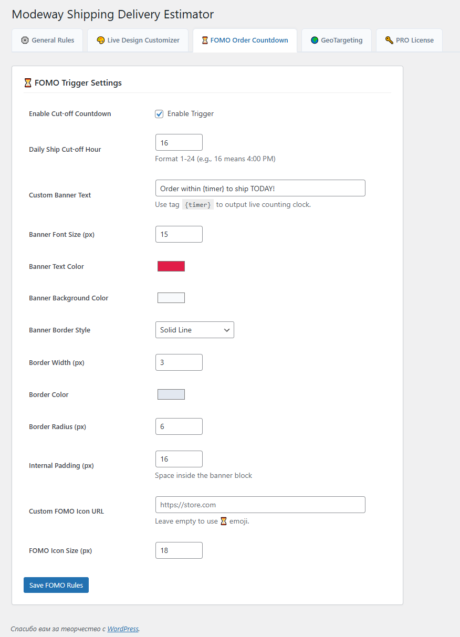Focus the Banner Font Size field

pos(179,234)
